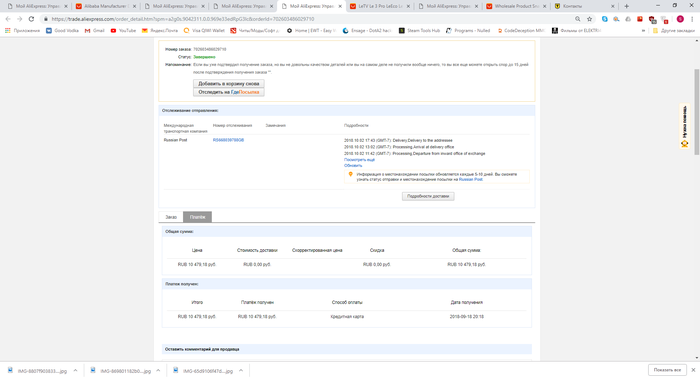Switch to the Контакты browser tab
This screenshot has width=700, height=379.
click(584, 6)
